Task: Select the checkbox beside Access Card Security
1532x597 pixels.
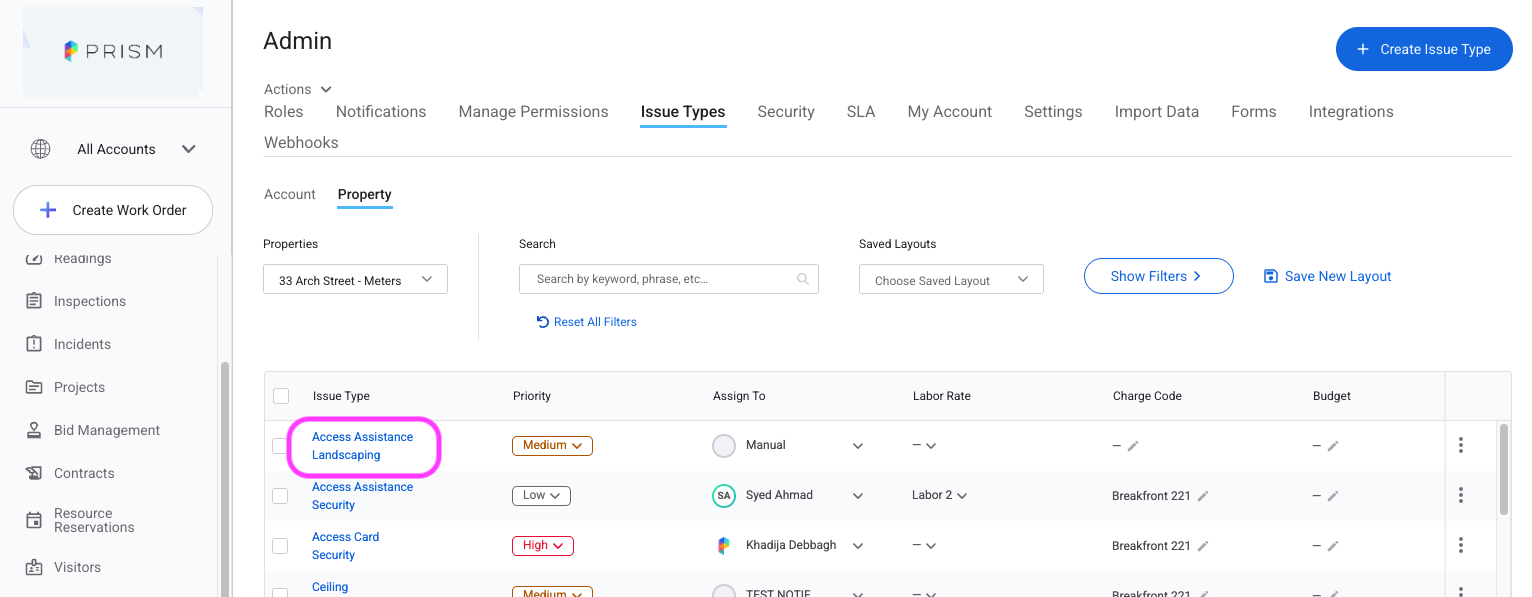Action: click(280, 545)
